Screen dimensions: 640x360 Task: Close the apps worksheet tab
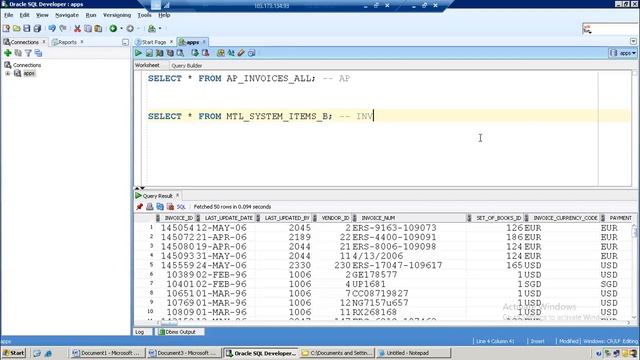(204, 42)
